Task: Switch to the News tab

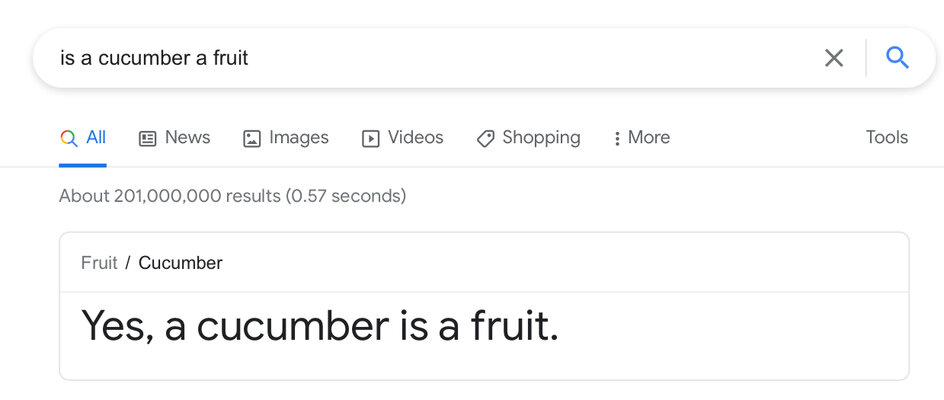Action: point(175,138)
